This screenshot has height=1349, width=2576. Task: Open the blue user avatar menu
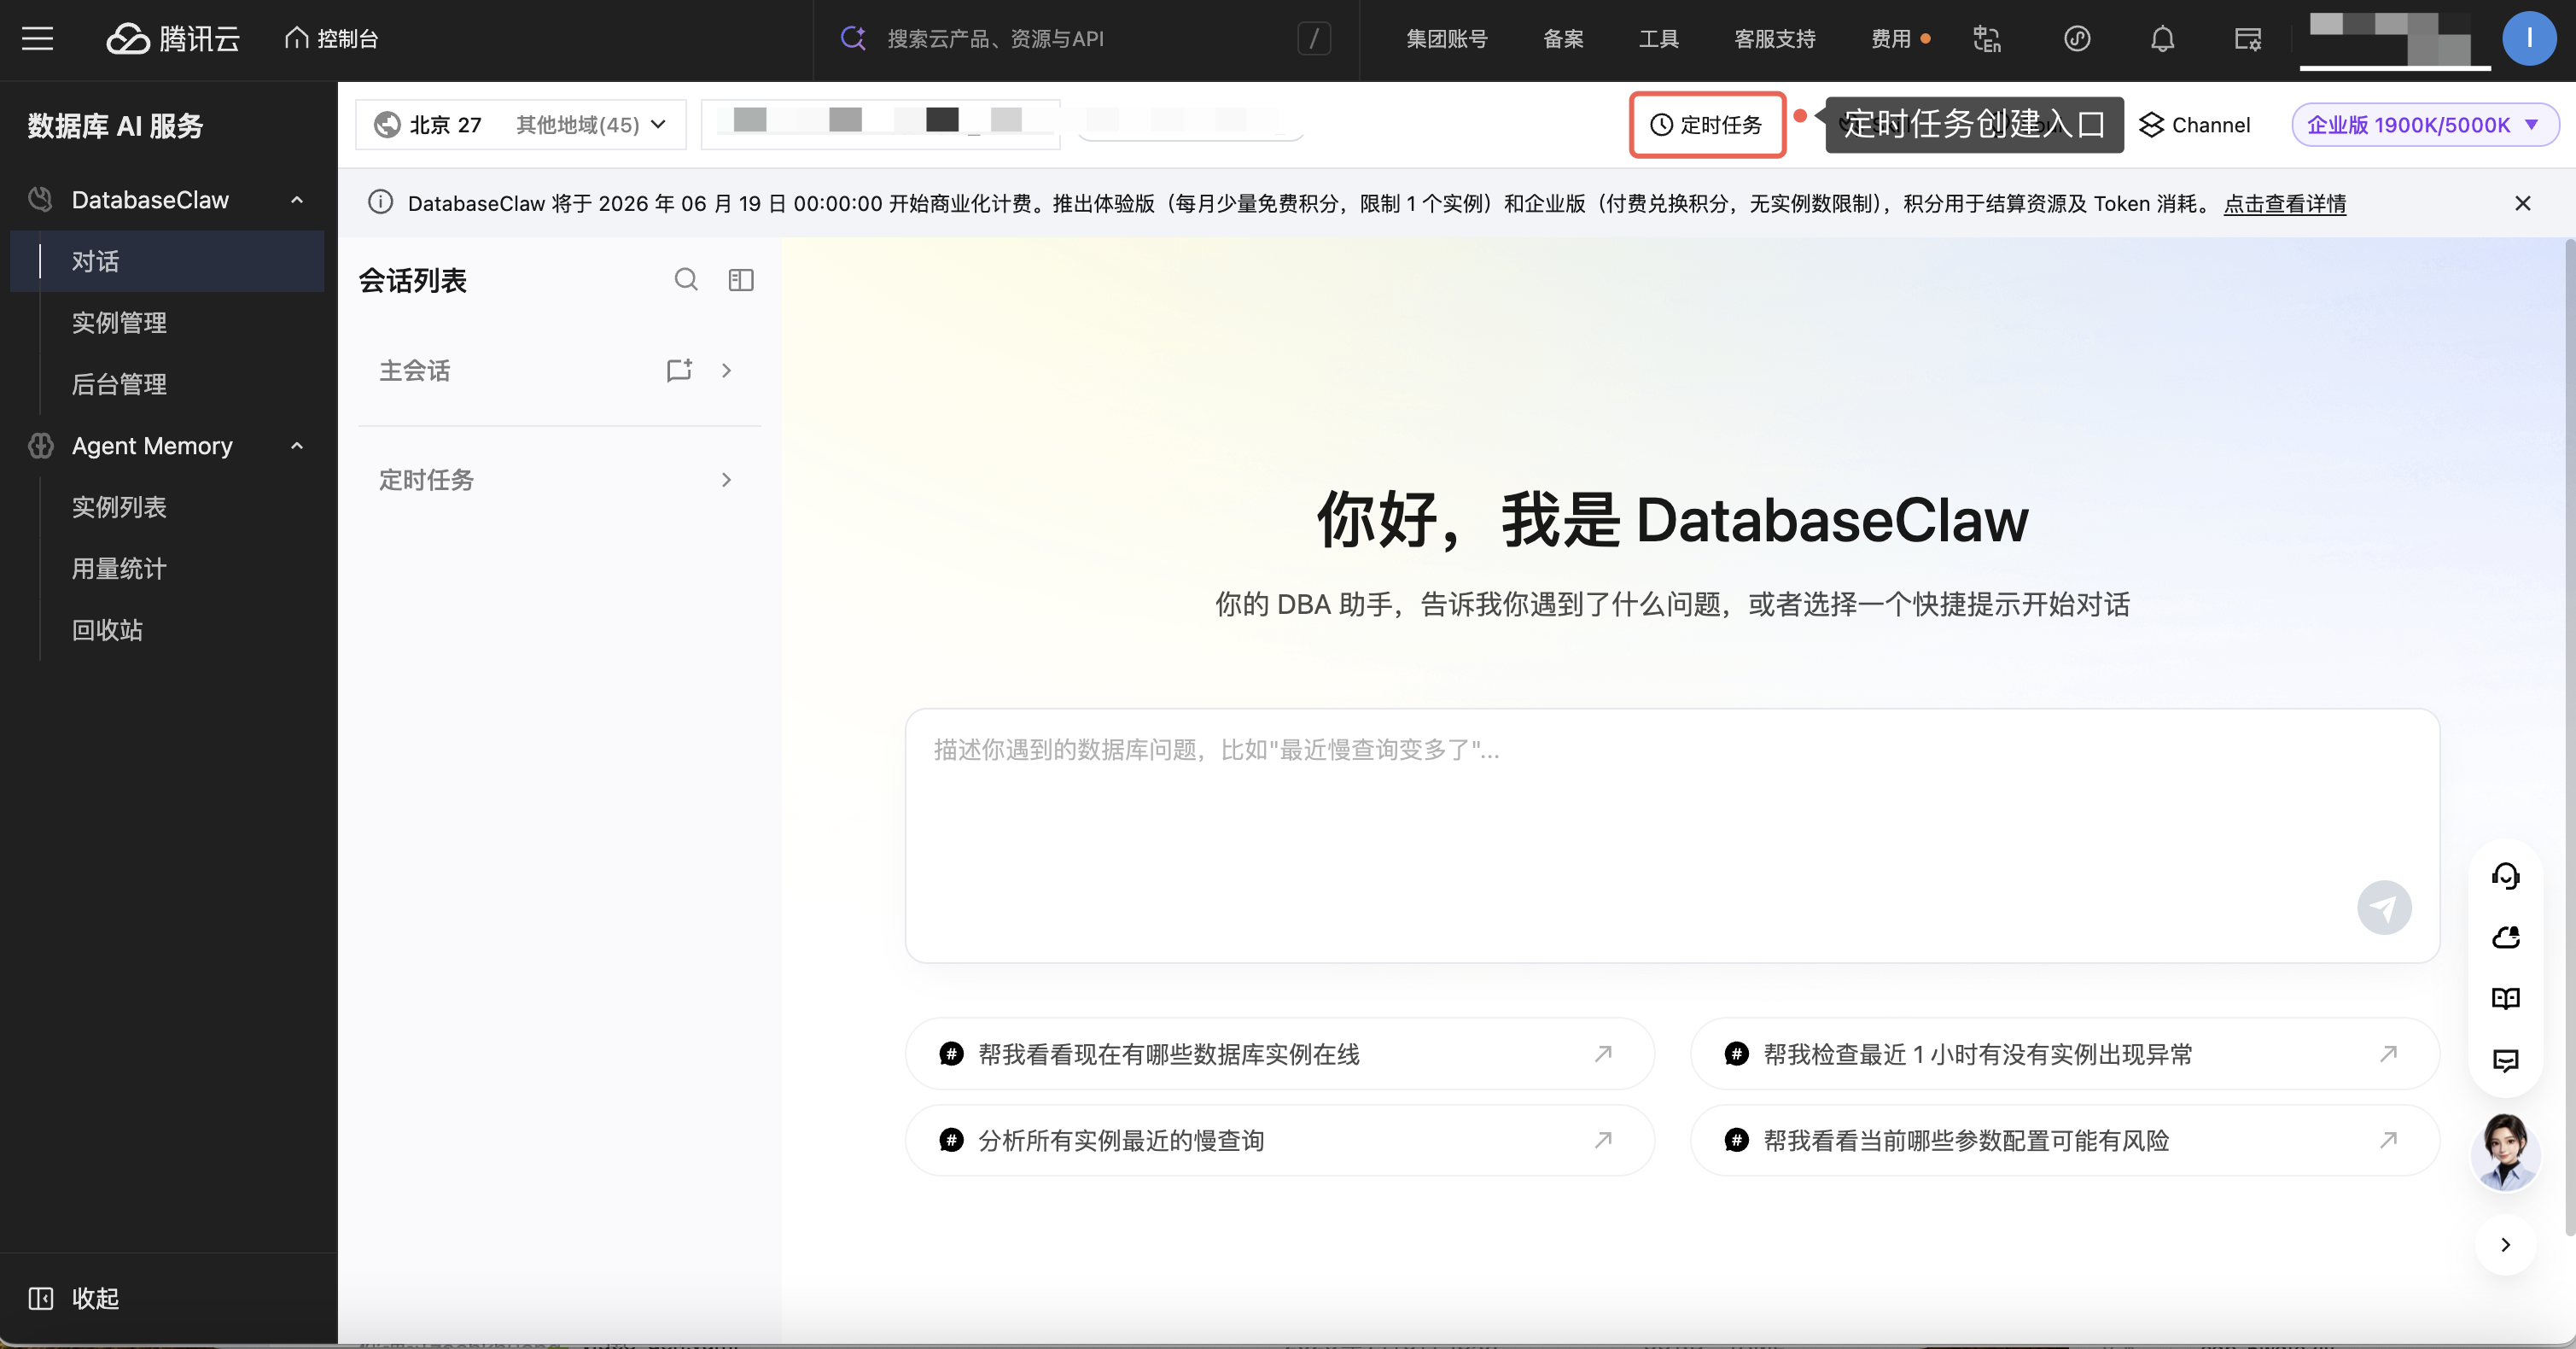tap(2529, 39)
